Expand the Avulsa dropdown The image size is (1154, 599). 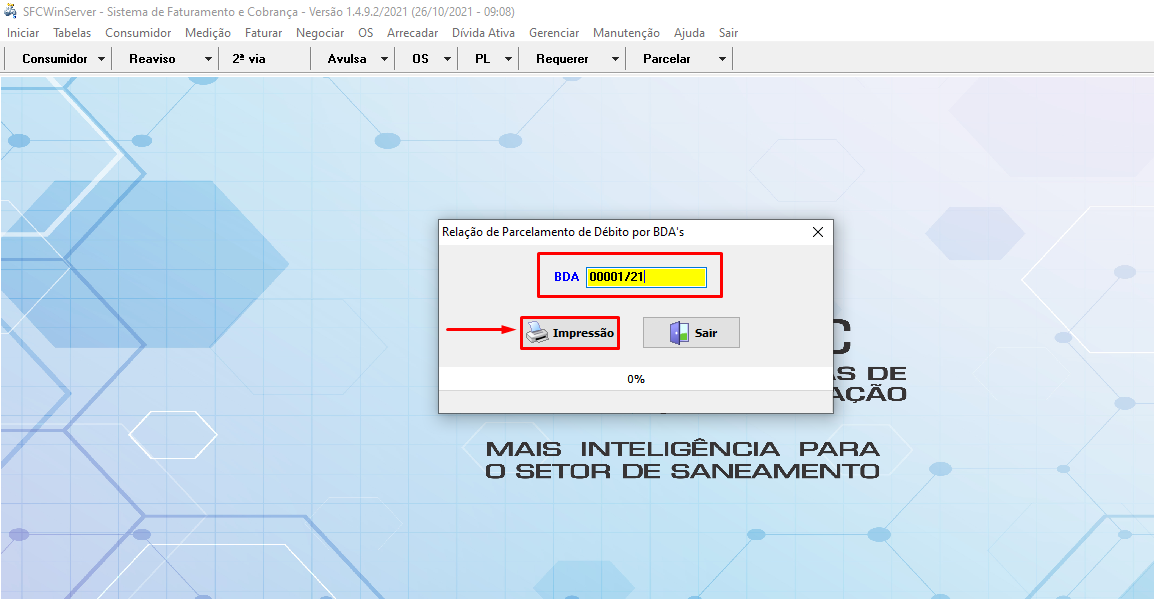tap(385, 58)
